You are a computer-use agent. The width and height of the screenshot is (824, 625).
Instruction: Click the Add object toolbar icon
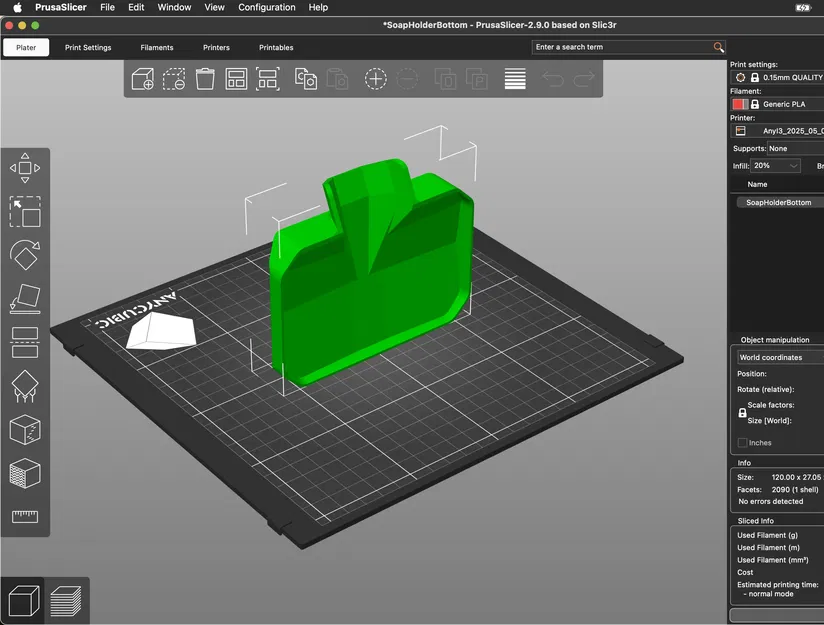pyautogui.click(x=142, y=79)
